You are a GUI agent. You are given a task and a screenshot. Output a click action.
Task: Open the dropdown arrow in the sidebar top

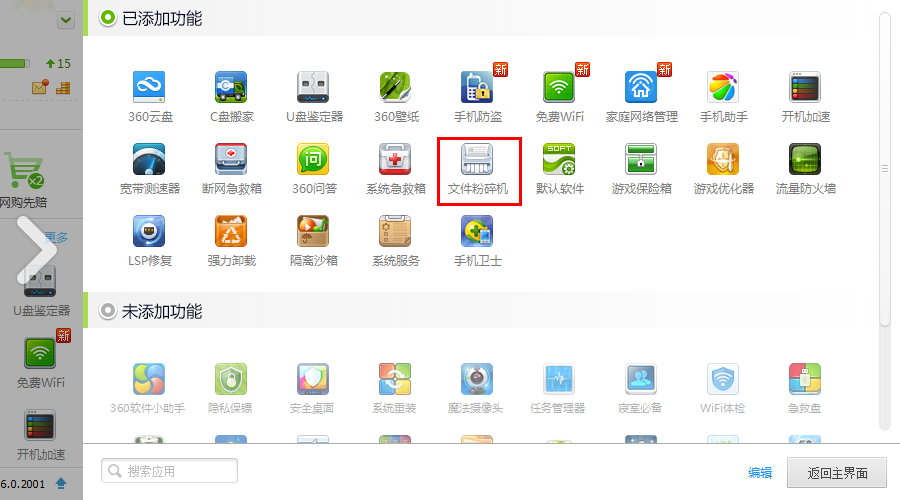65,21
